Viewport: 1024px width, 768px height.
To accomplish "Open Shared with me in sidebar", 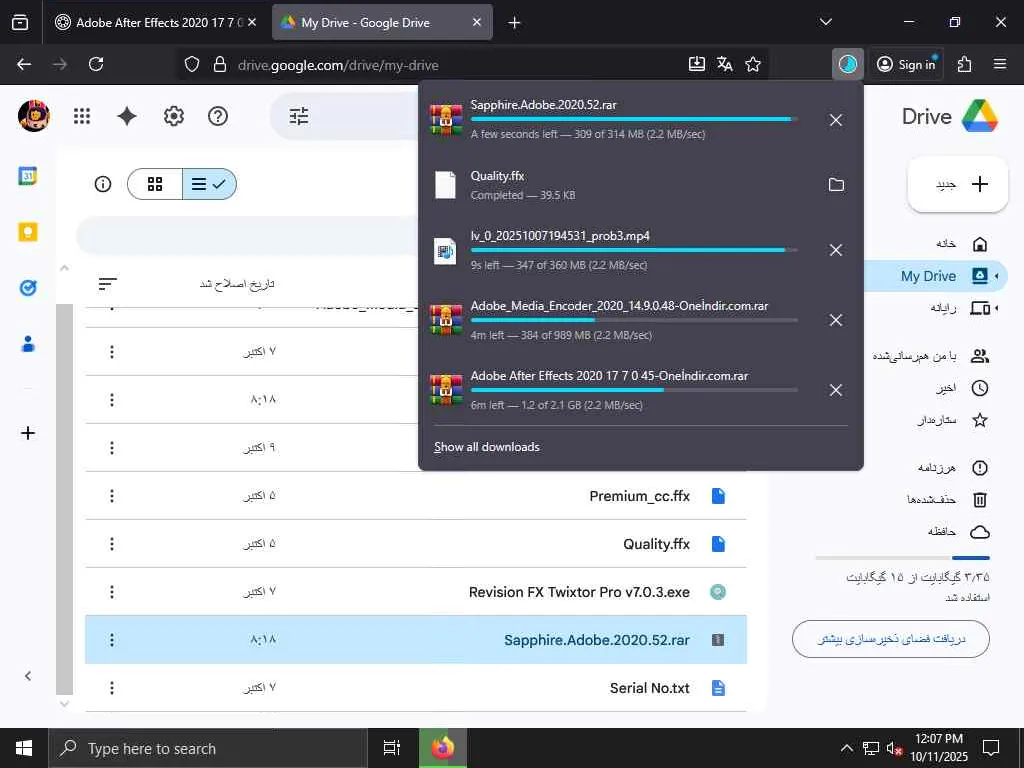I will coord(931,356).
